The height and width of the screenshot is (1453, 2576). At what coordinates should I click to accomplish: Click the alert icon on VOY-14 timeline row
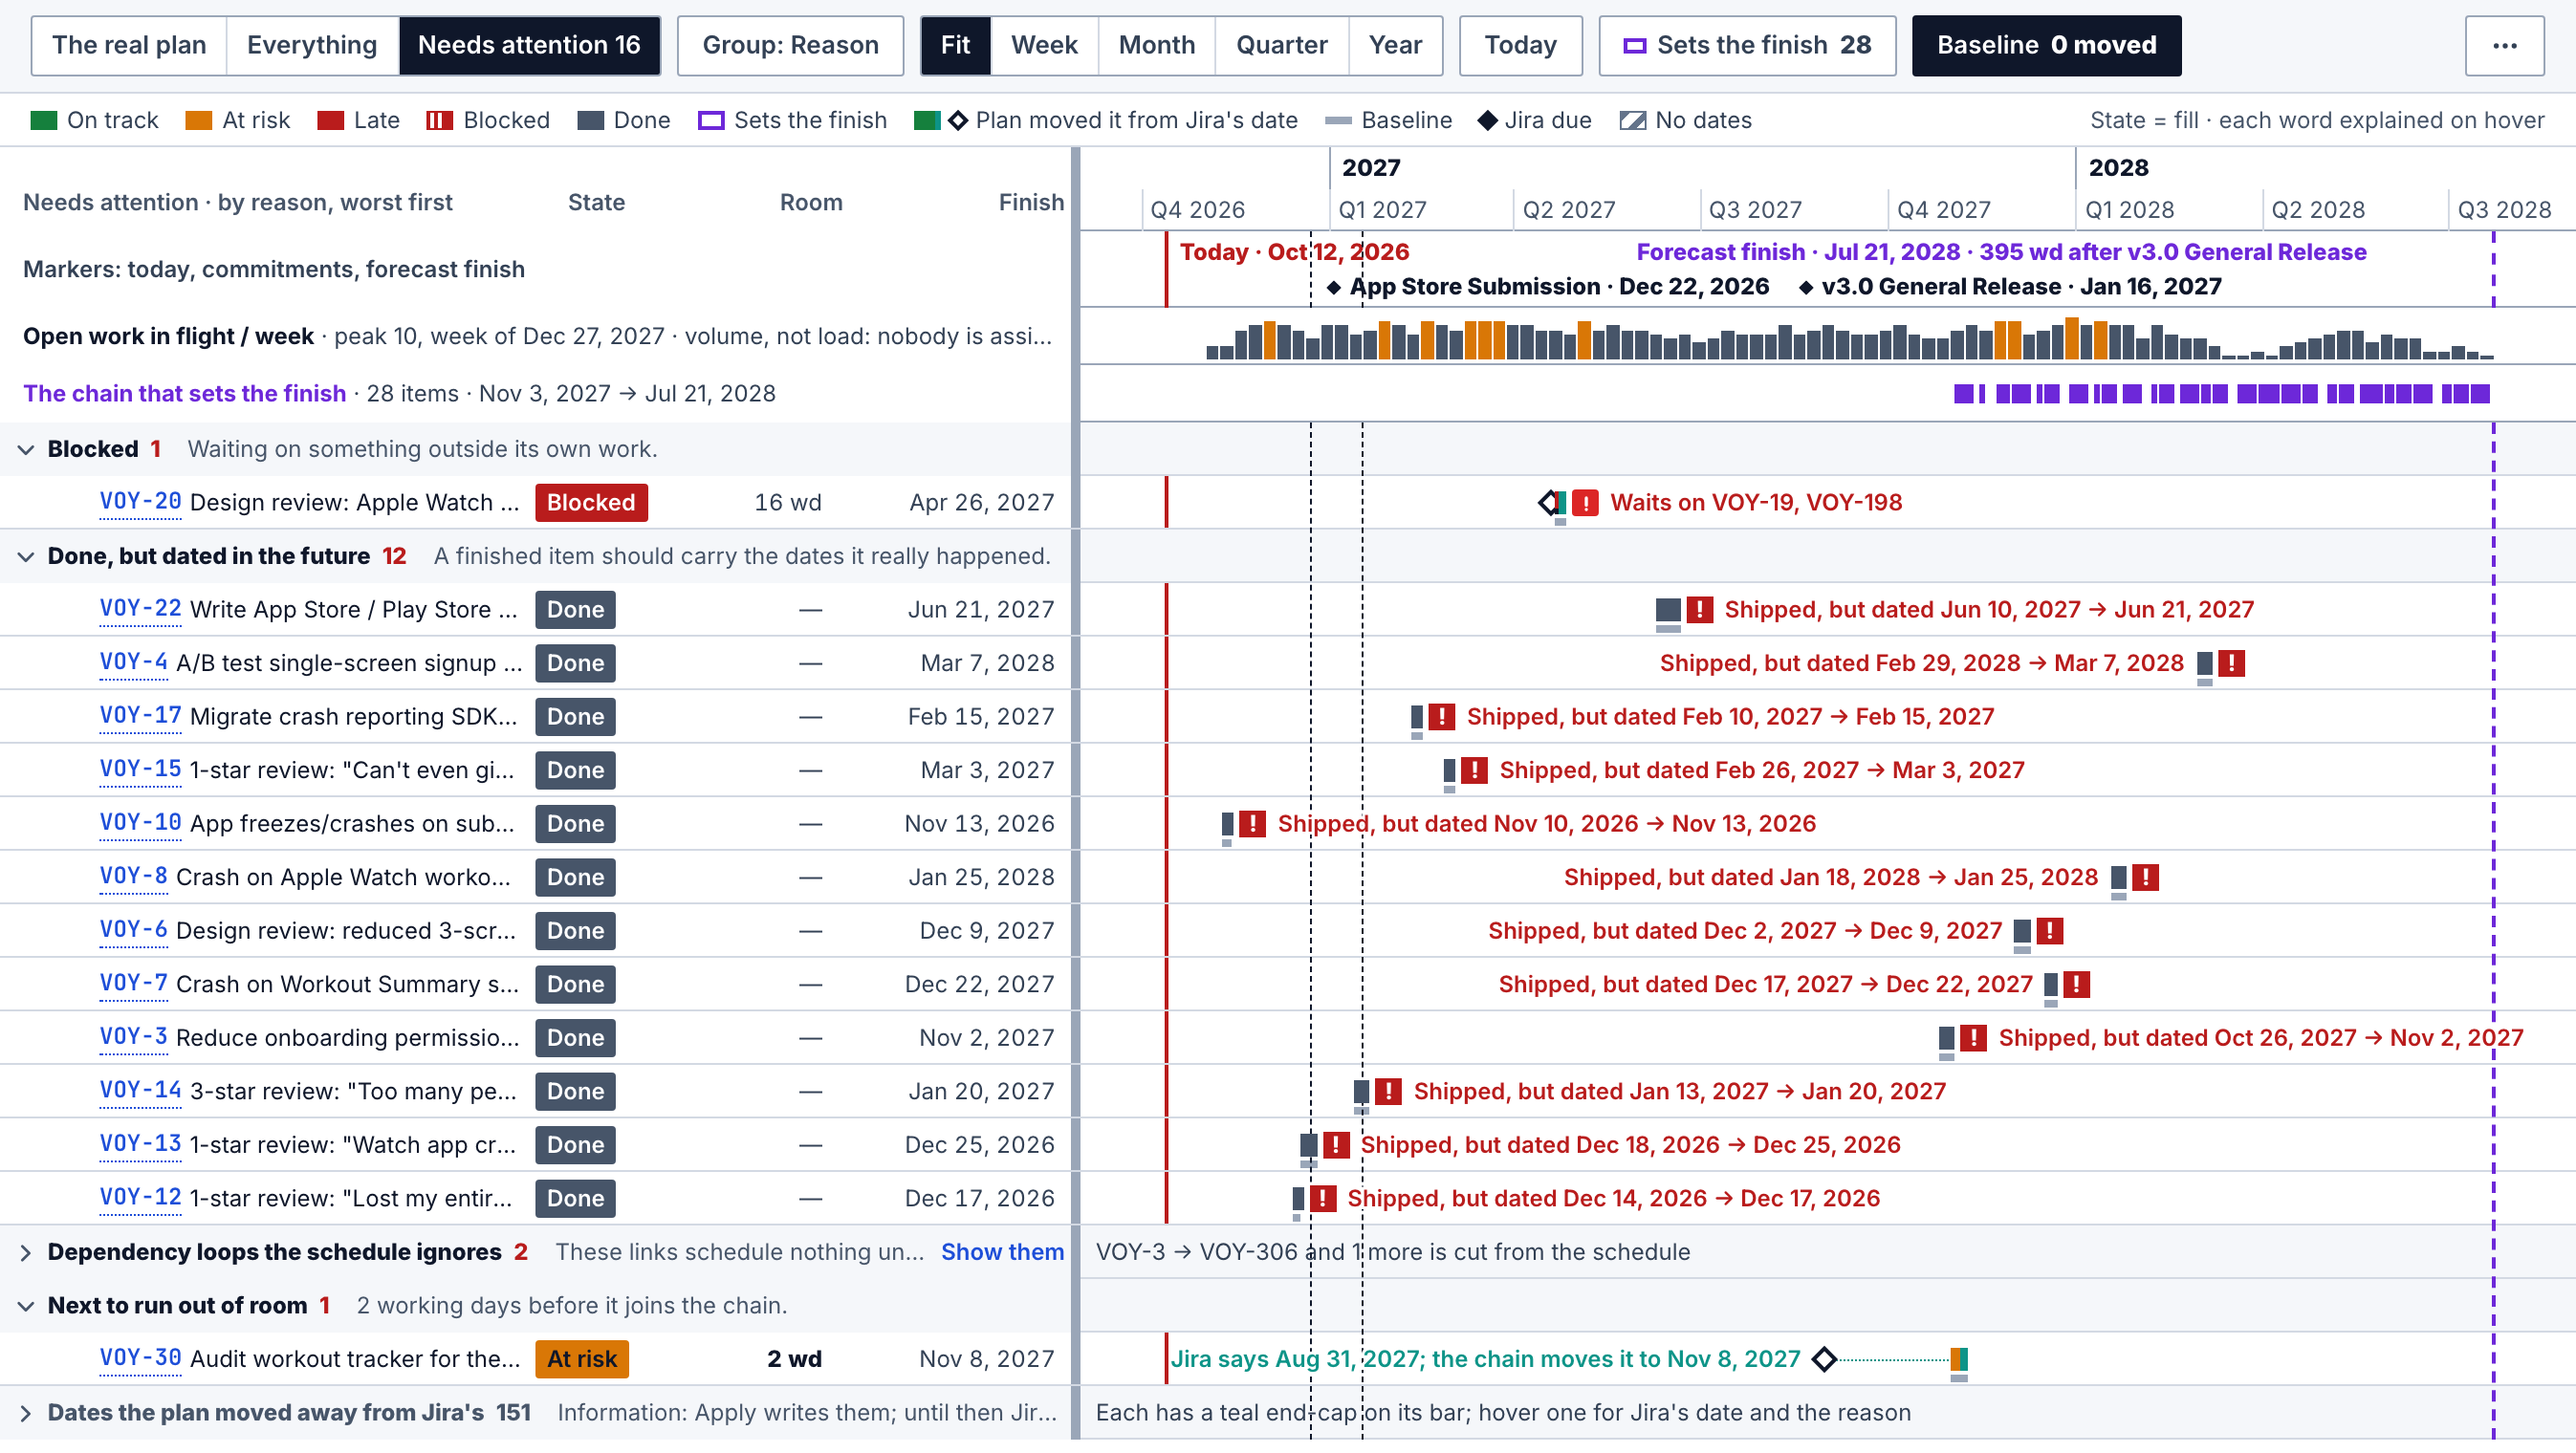tap(1388, 1091)
